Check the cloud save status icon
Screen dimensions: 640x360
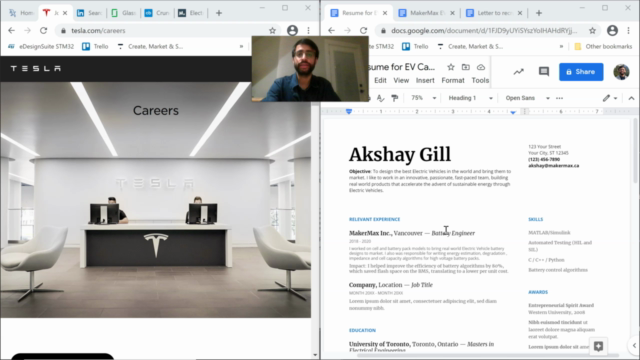[x=481, y=67]
